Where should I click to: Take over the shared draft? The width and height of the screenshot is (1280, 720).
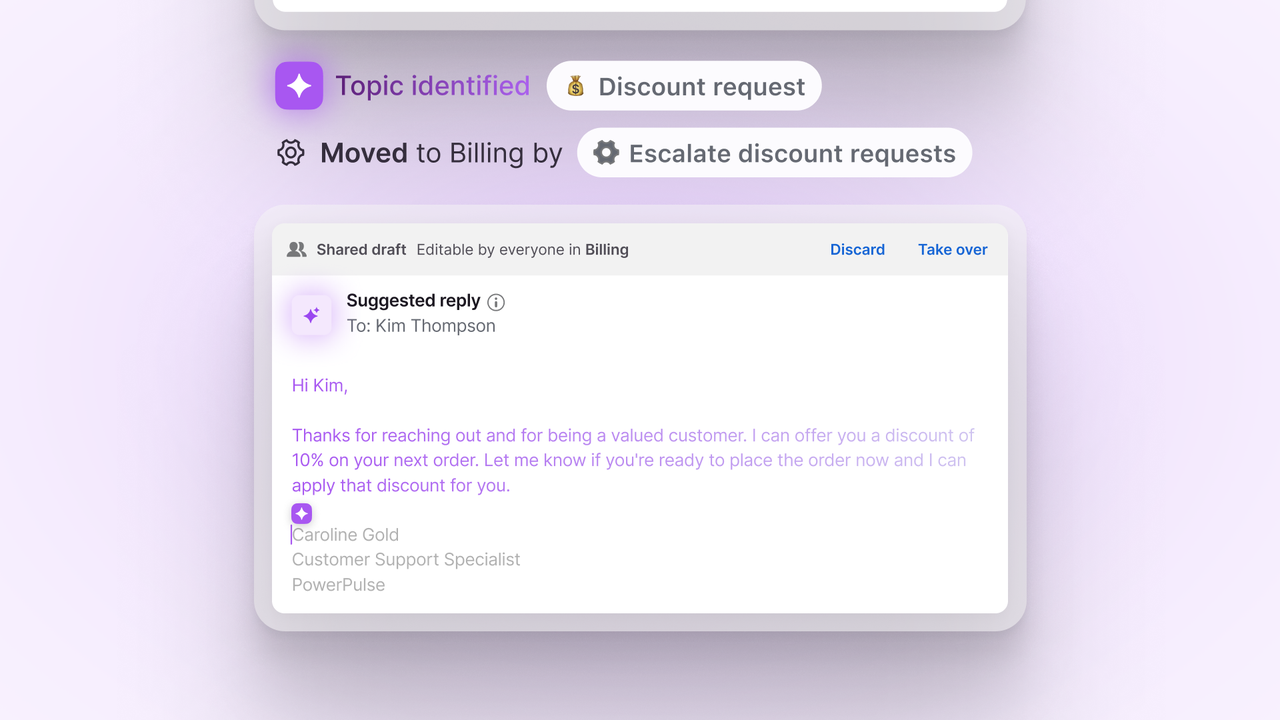pos(952,250)
